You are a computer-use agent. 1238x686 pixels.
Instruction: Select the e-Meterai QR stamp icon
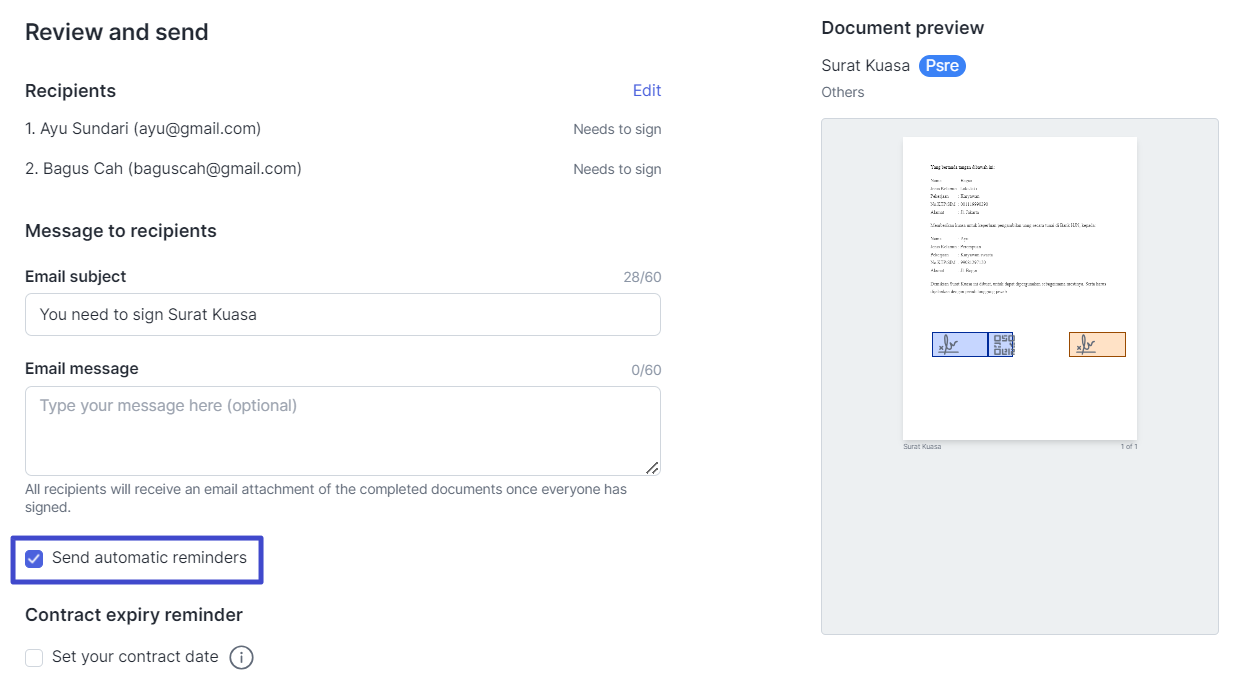coord(1000,344)
